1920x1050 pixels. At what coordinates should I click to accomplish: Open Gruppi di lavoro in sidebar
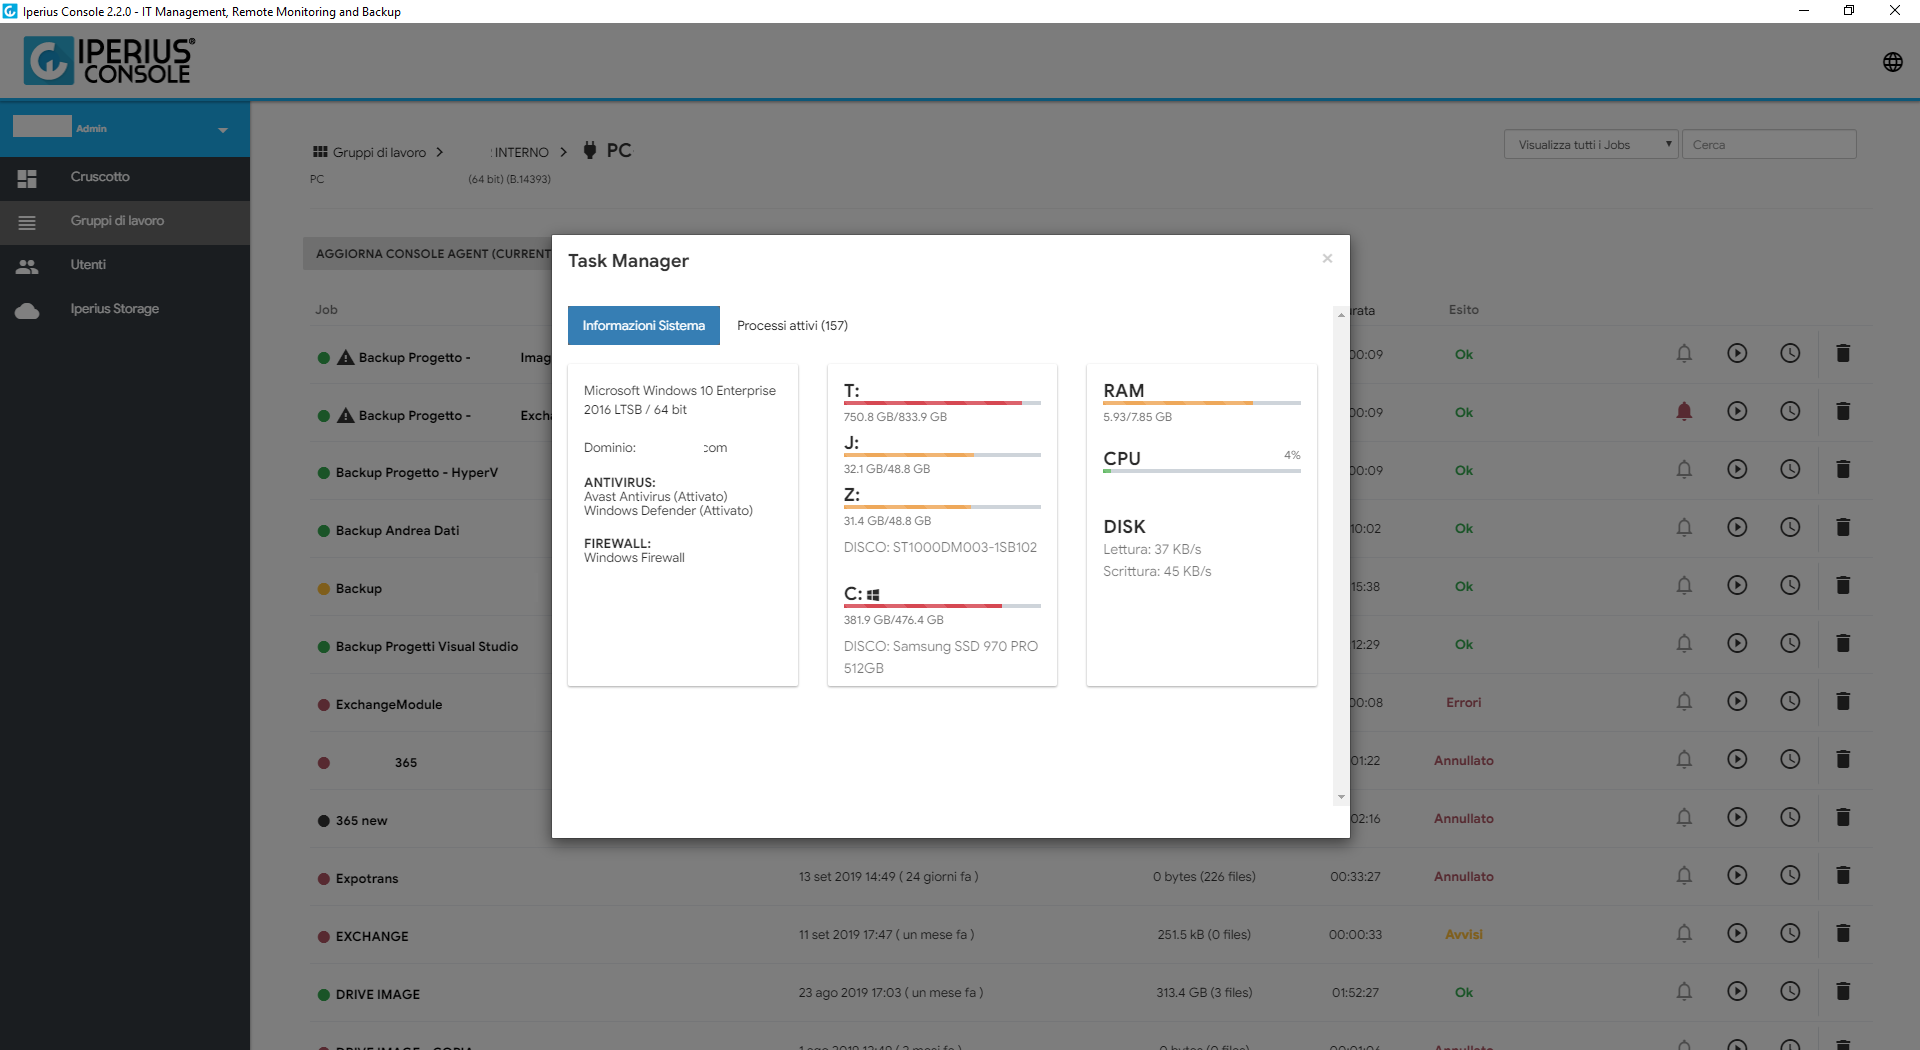(117, 221)
